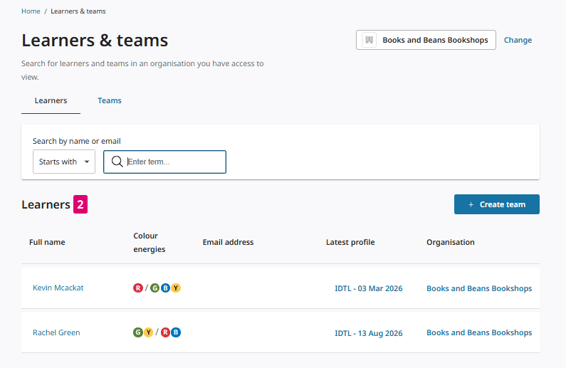Open Rachel Green's learner page

(x=56, y=333)
